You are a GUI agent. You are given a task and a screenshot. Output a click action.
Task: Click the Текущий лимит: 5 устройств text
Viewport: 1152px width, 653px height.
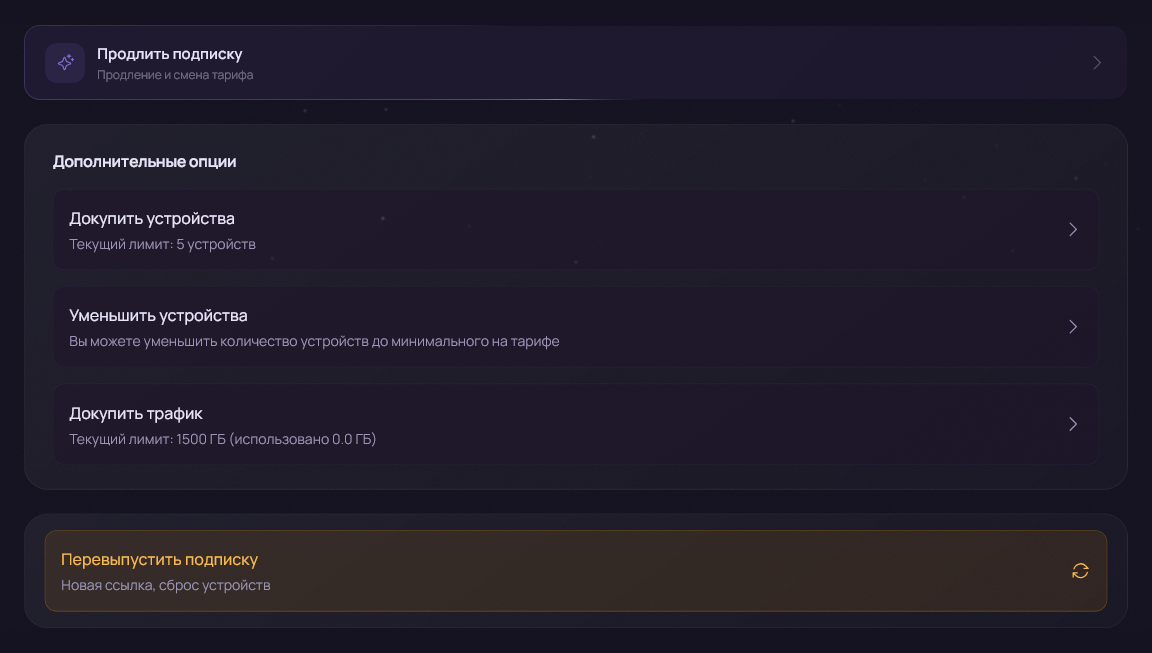162,244
